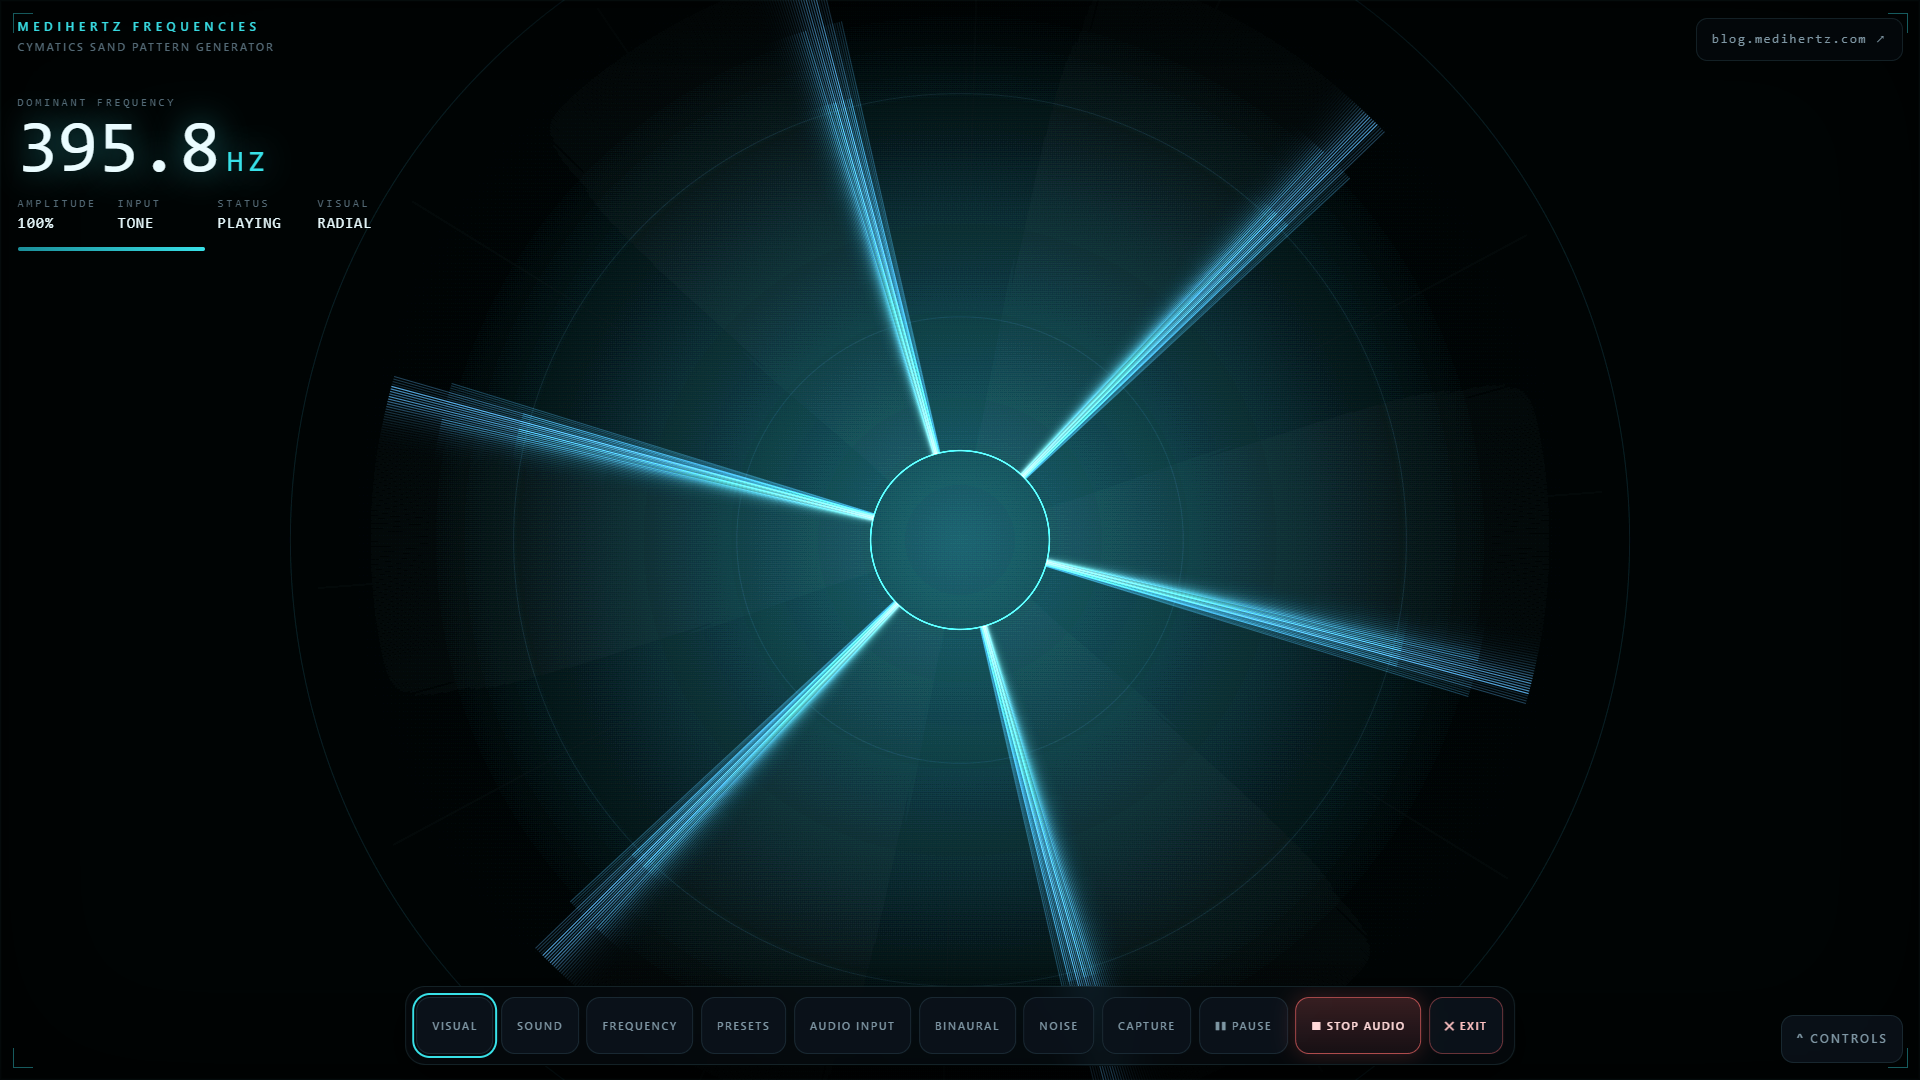Click the Medihertz Frequencies title
The width and height of the screenshot is (1920, 1080).
tap(138, 26)
